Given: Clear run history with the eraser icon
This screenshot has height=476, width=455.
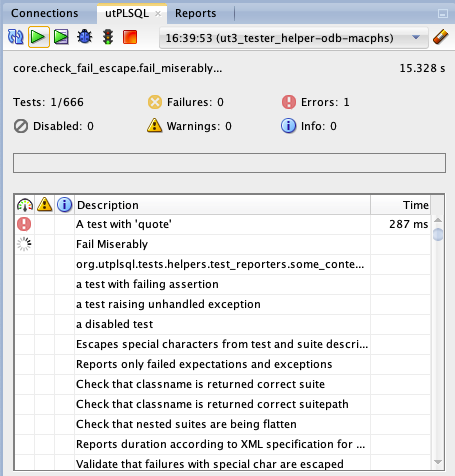Looking at the screenshot, I should 441,37.
